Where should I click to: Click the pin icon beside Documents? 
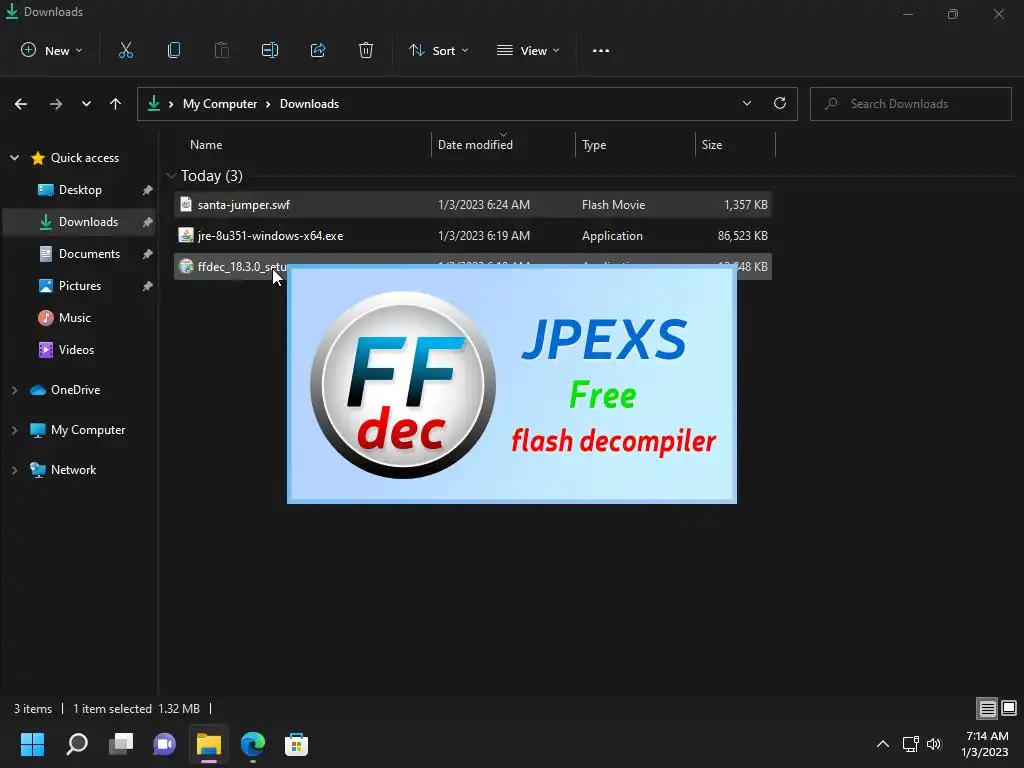pyautogui.click(x=148, y=254)
